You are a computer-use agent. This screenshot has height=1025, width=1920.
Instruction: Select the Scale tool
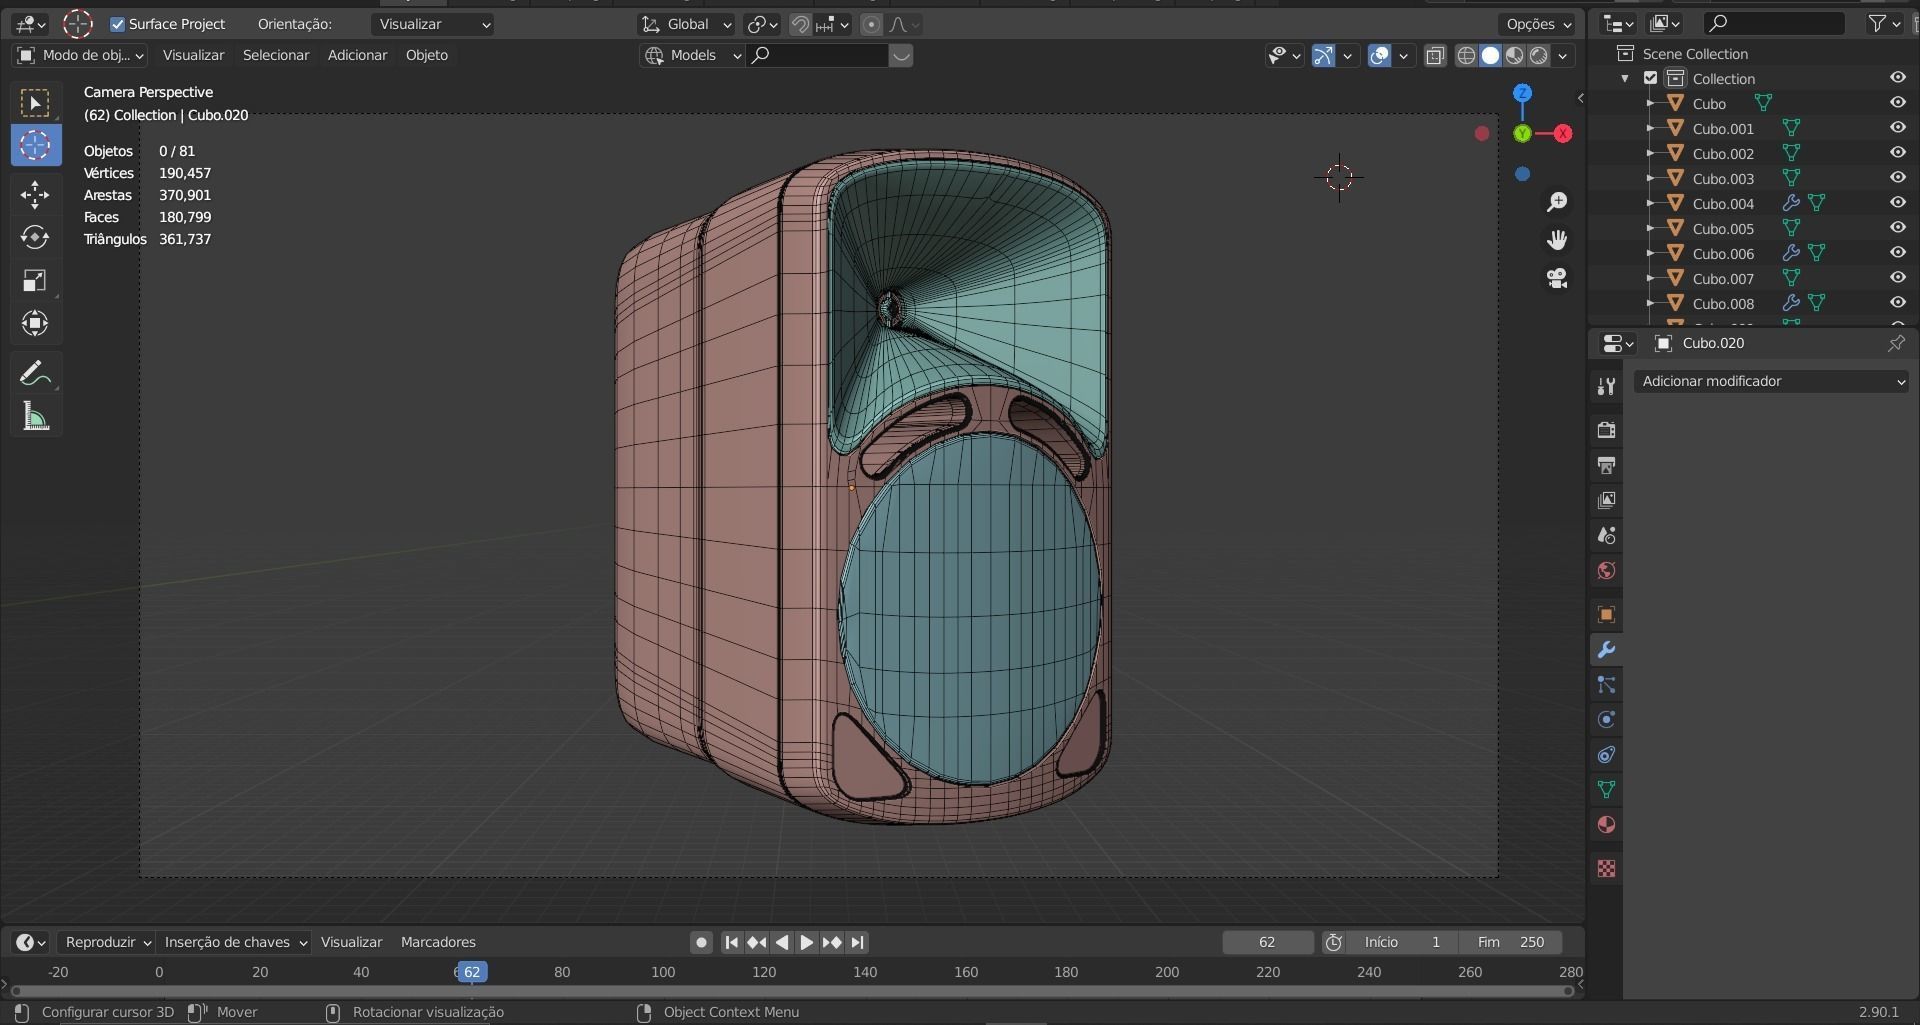click(x=35, y=280)
